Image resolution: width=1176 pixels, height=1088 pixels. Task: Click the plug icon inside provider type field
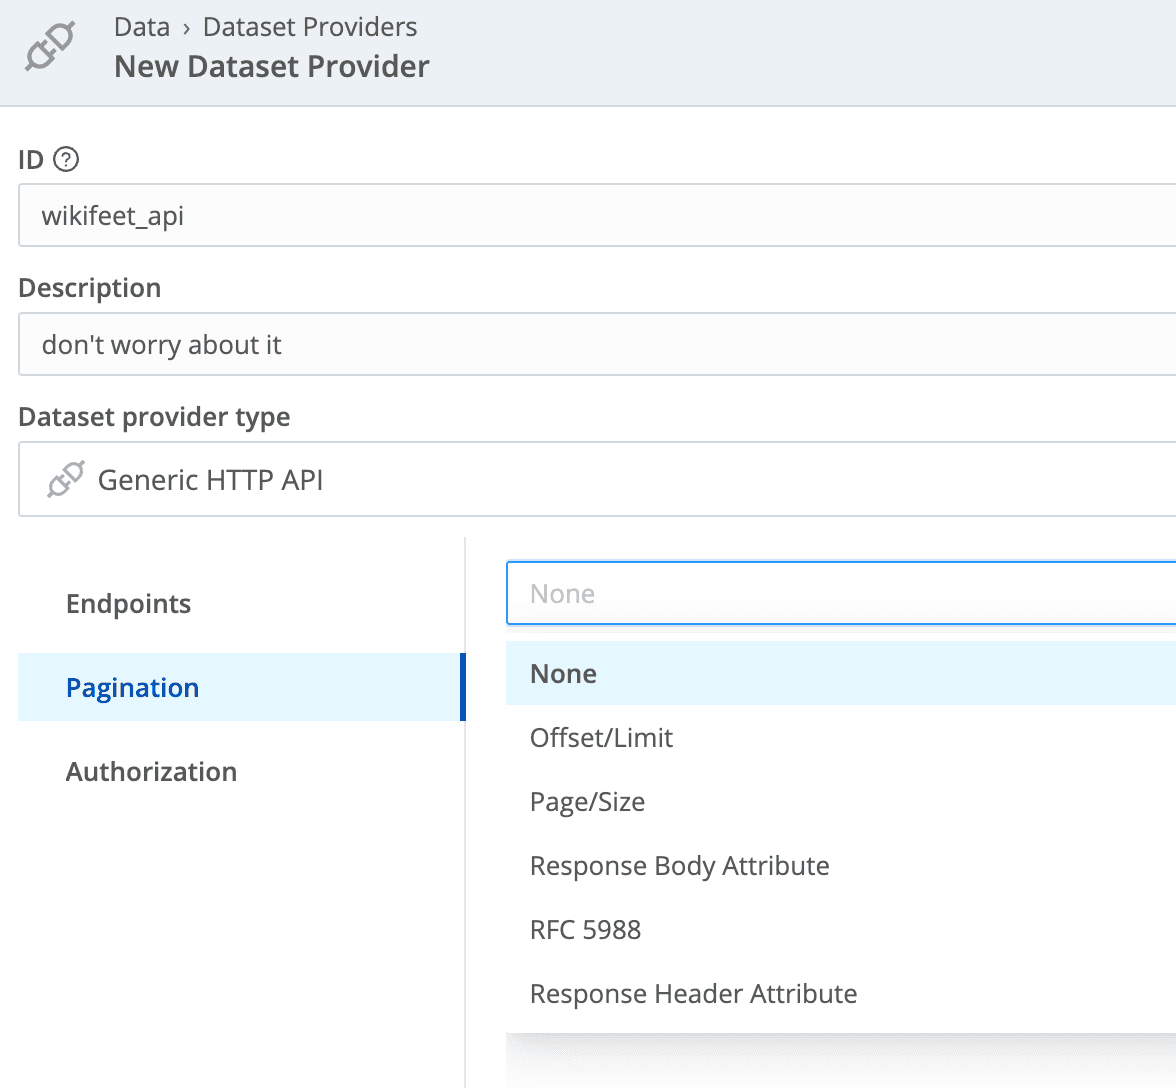click(x=64, y=478)
